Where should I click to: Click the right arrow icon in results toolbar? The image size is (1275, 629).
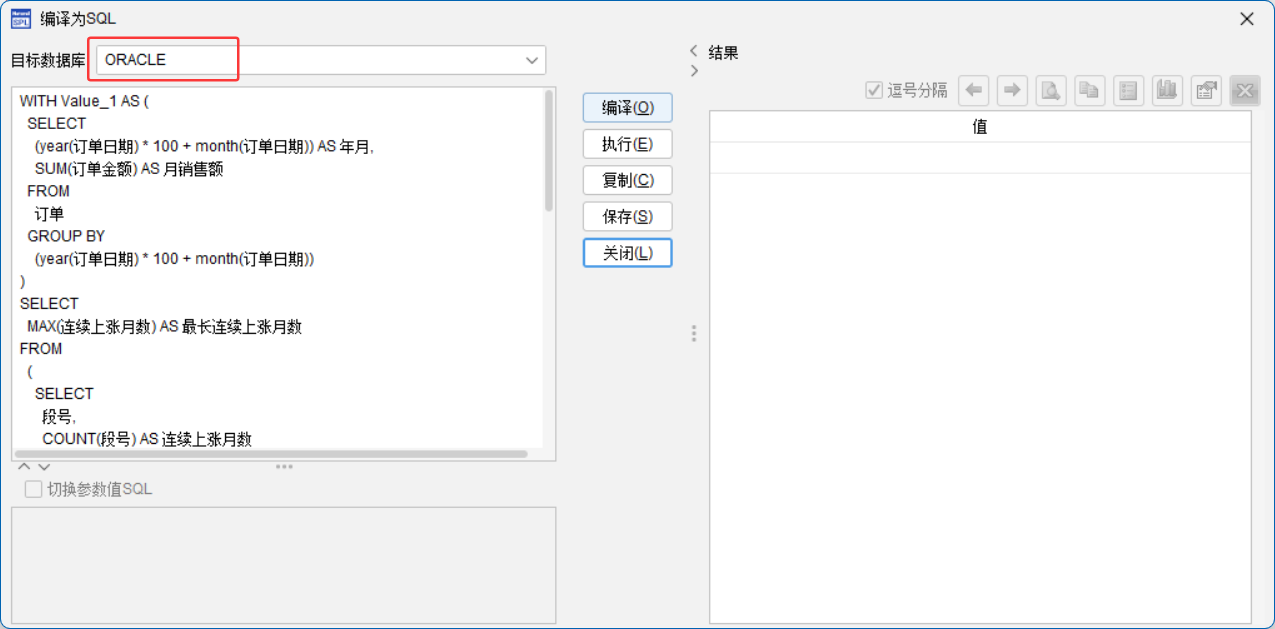1012,91
